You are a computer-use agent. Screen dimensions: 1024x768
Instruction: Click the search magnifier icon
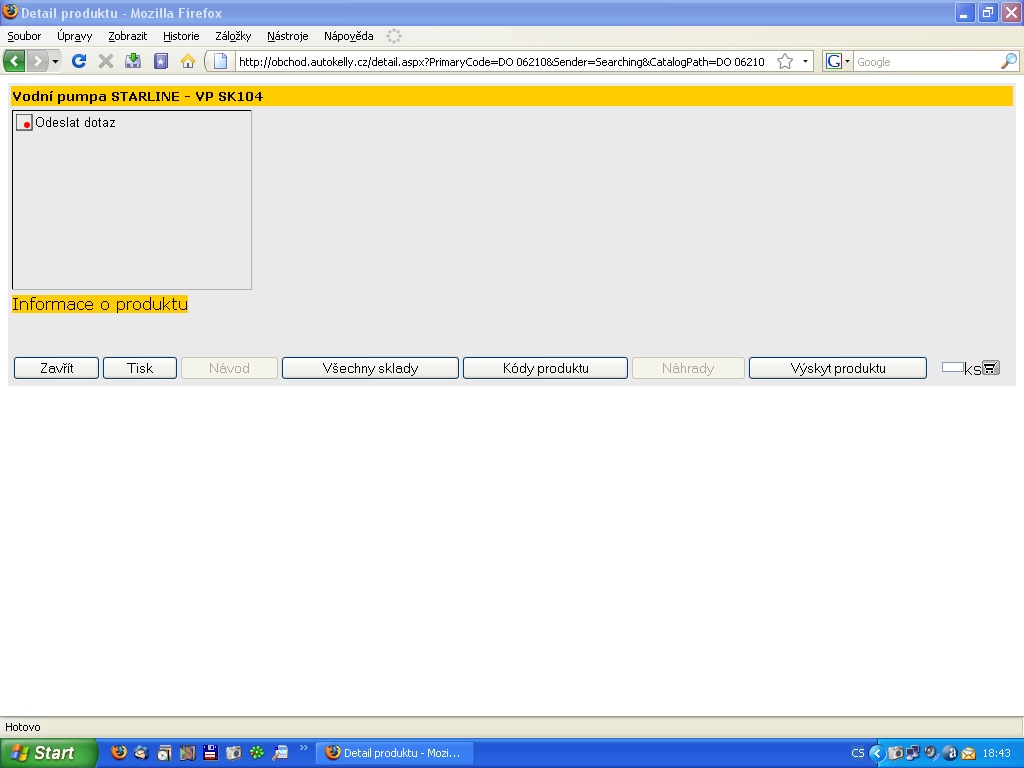pos(1008,61)
